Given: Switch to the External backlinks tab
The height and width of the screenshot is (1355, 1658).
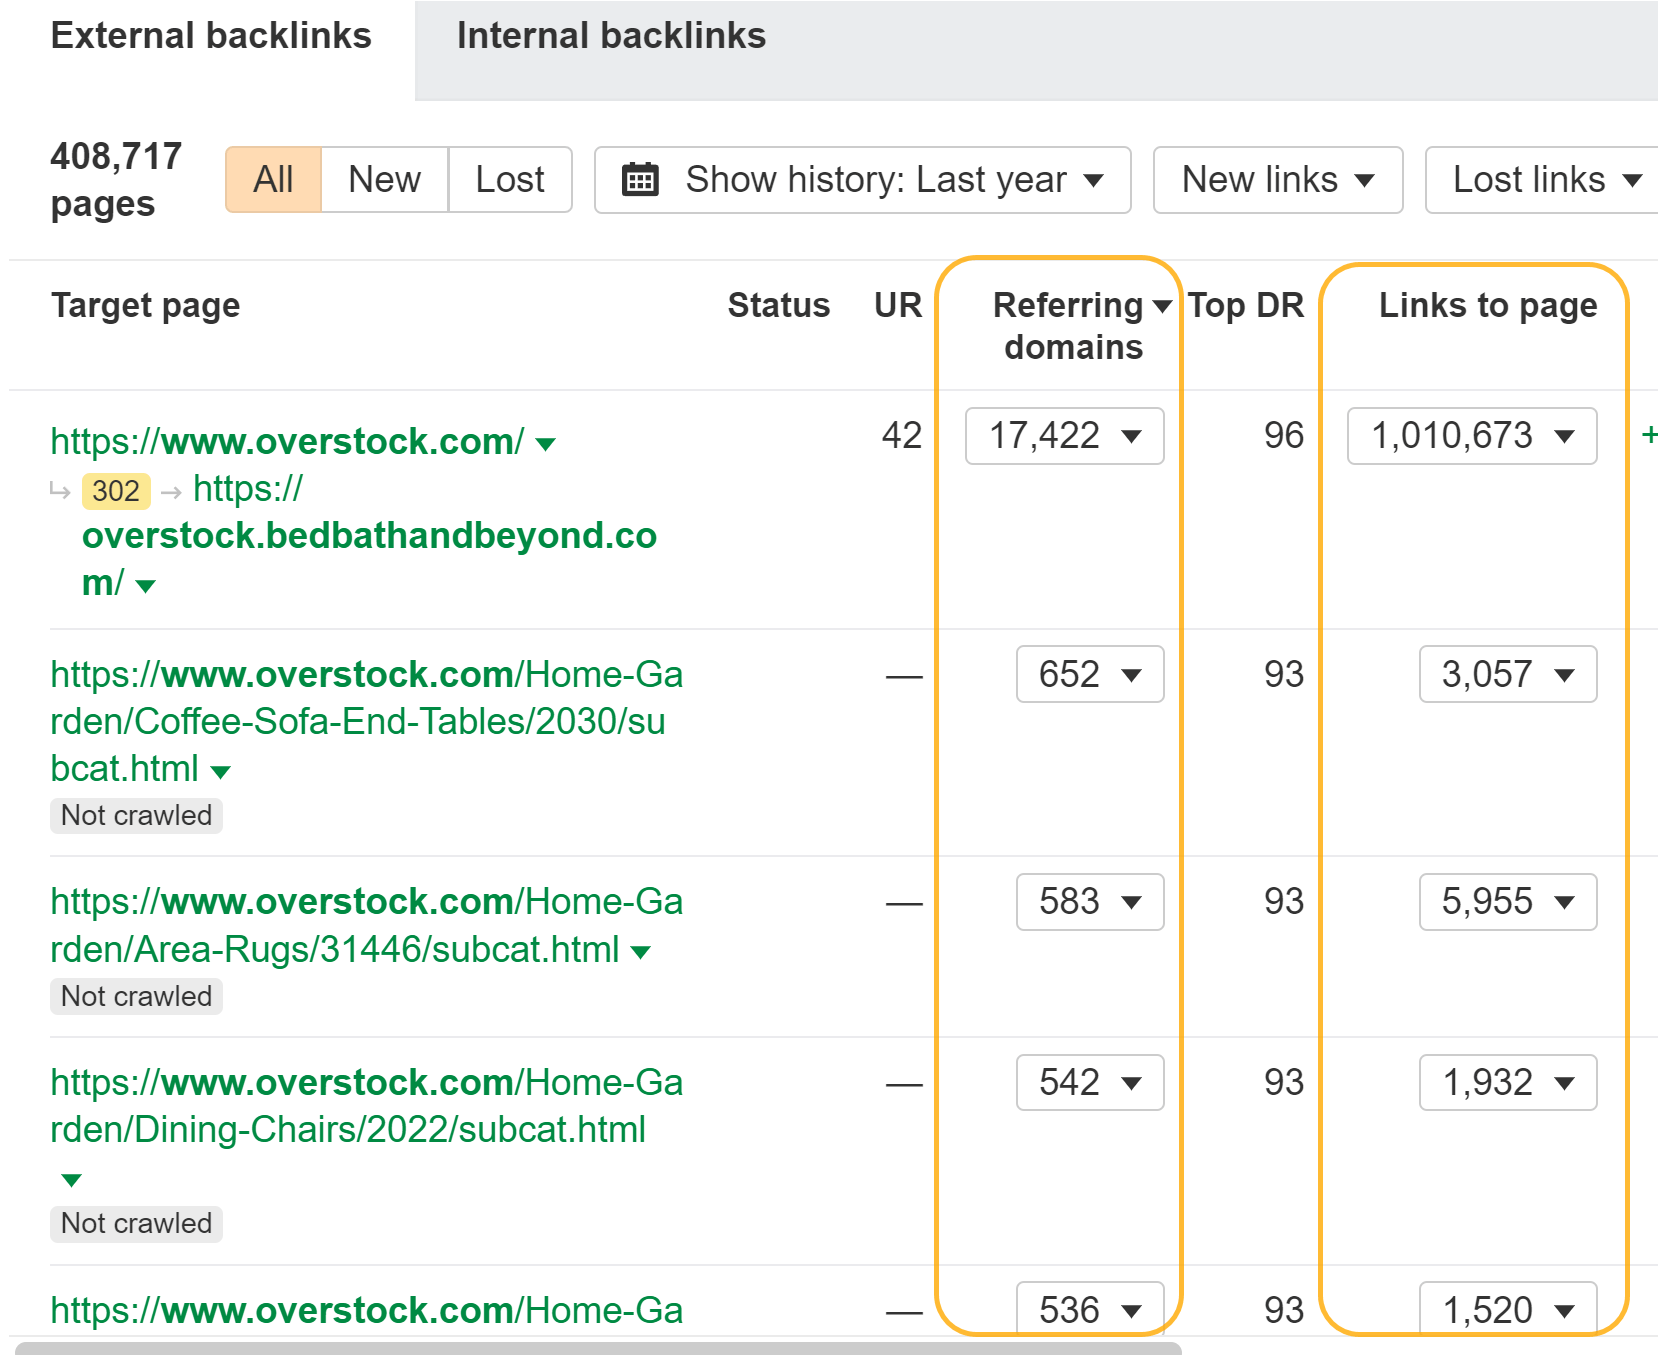Looking at the screenshot, I should click(213, 35).
